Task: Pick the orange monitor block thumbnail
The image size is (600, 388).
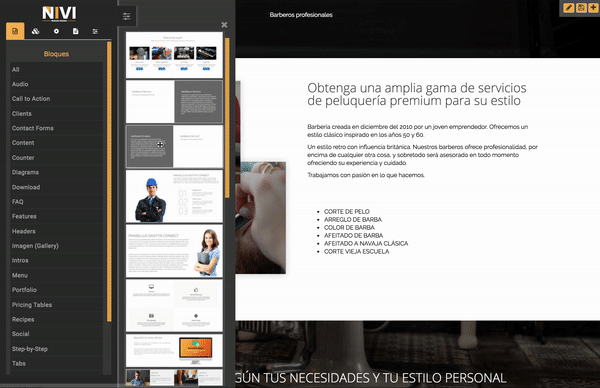Action: 174,350
